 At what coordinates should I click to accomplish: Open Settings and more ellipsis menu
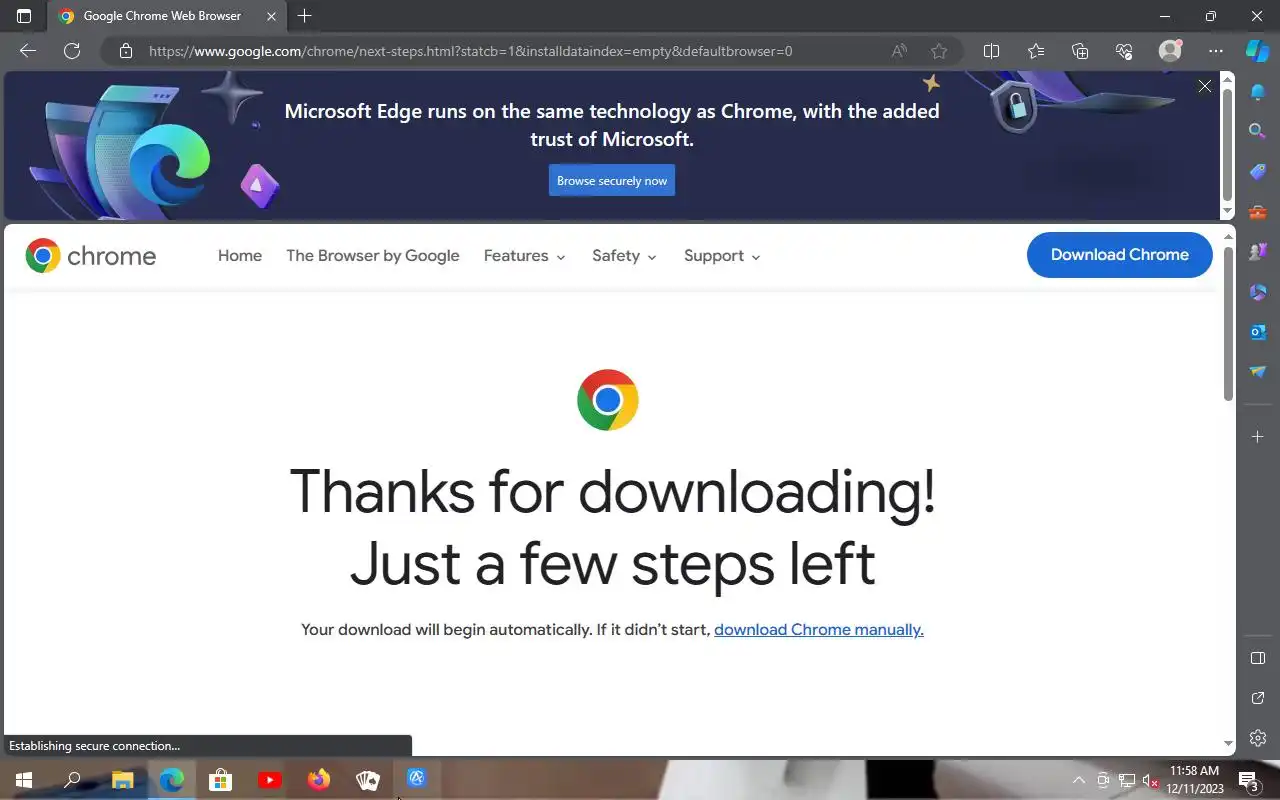[1215, 51]
